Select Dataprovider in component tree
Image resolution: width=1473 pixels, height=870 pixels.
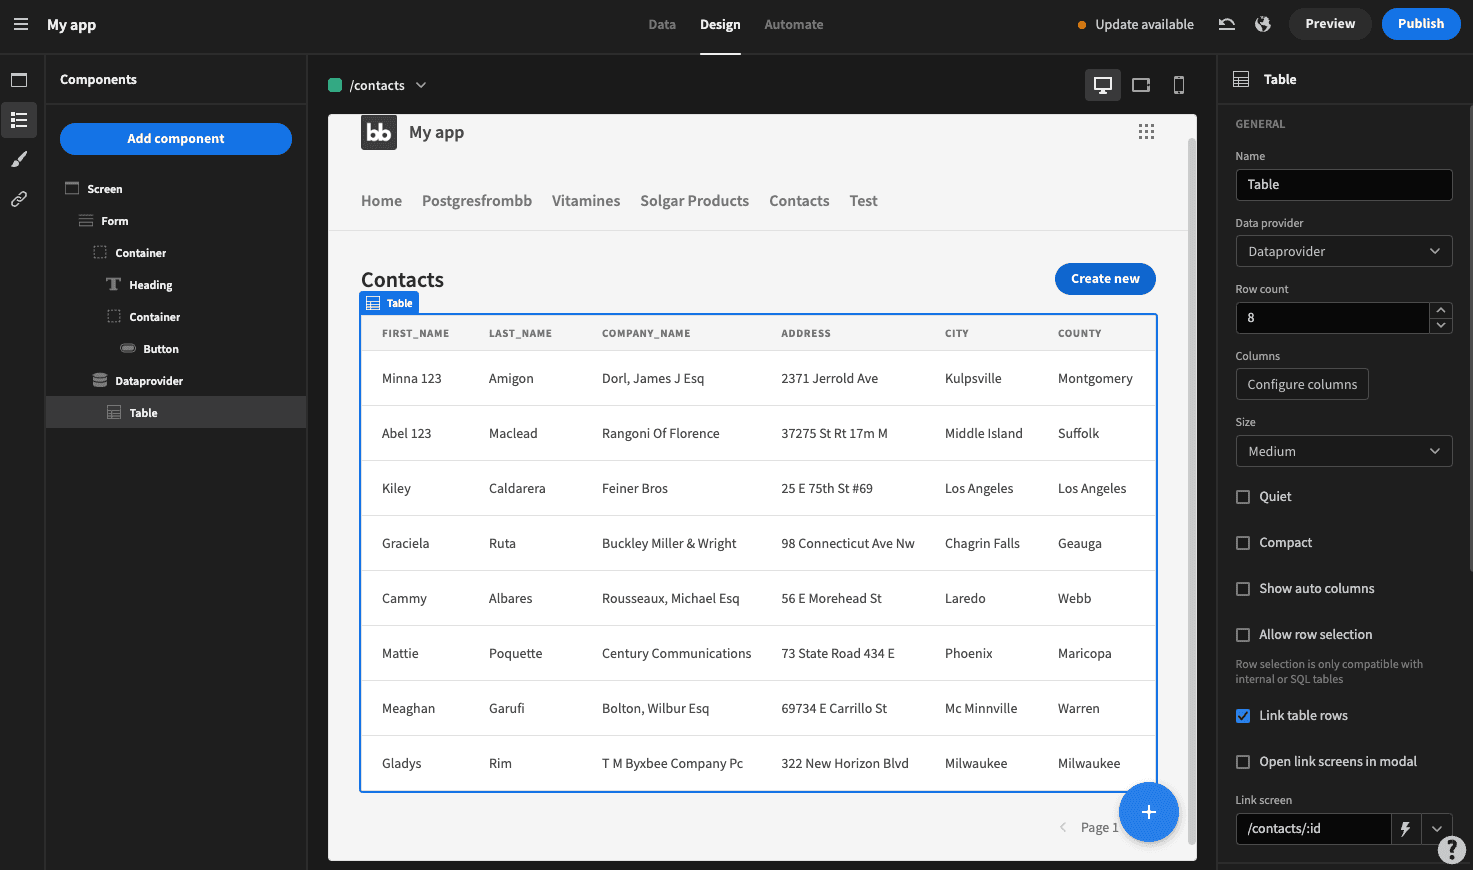click(x=176, y=381)
